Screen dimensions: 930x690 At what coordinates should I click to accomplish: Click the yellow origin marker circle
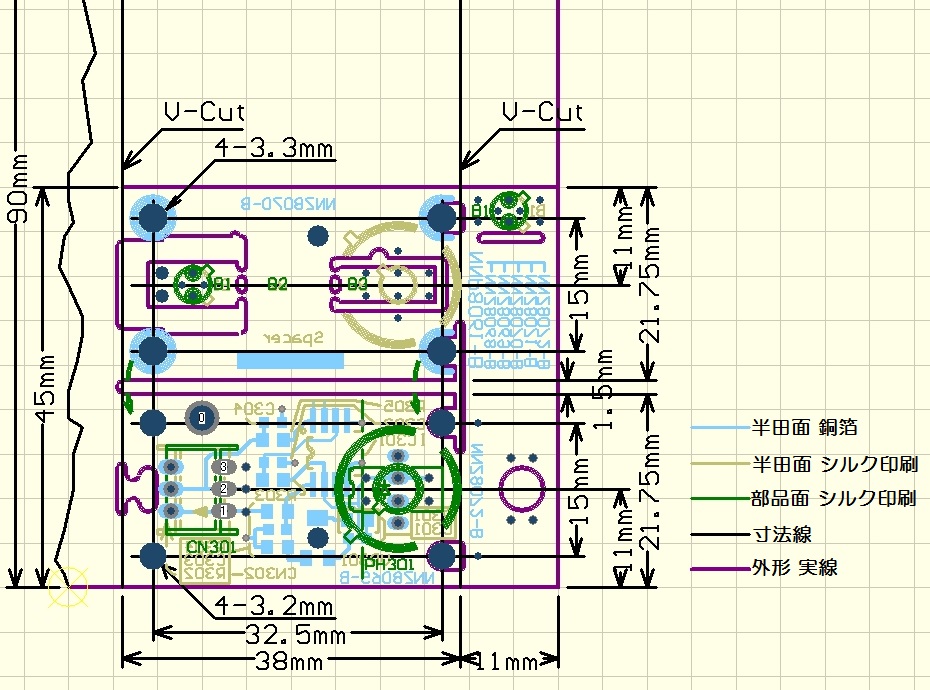68,587
